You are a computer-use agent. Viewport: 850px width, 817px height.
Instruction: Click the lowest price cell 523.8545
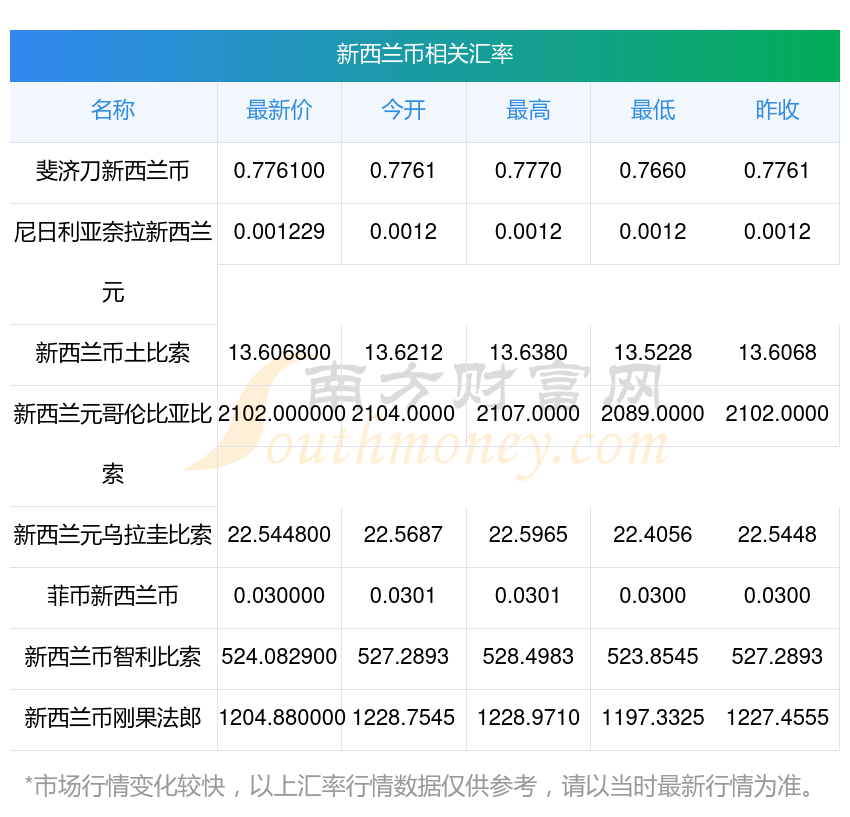(652, 657)
